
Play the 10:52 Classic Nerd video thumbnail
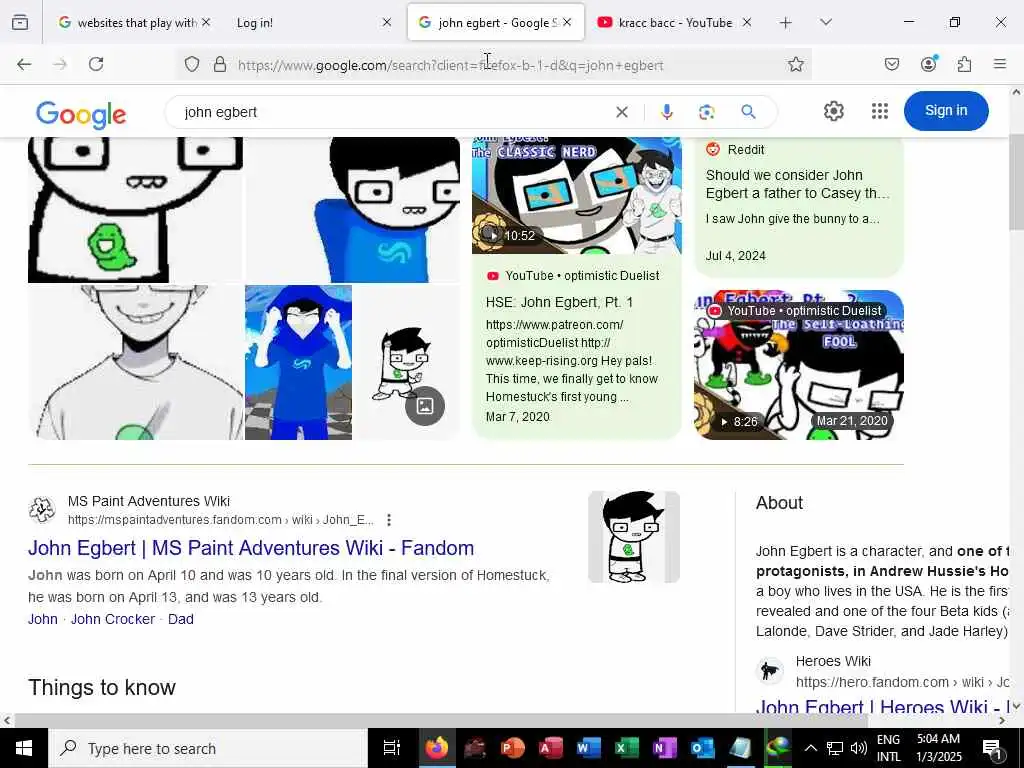pos(577,195)
